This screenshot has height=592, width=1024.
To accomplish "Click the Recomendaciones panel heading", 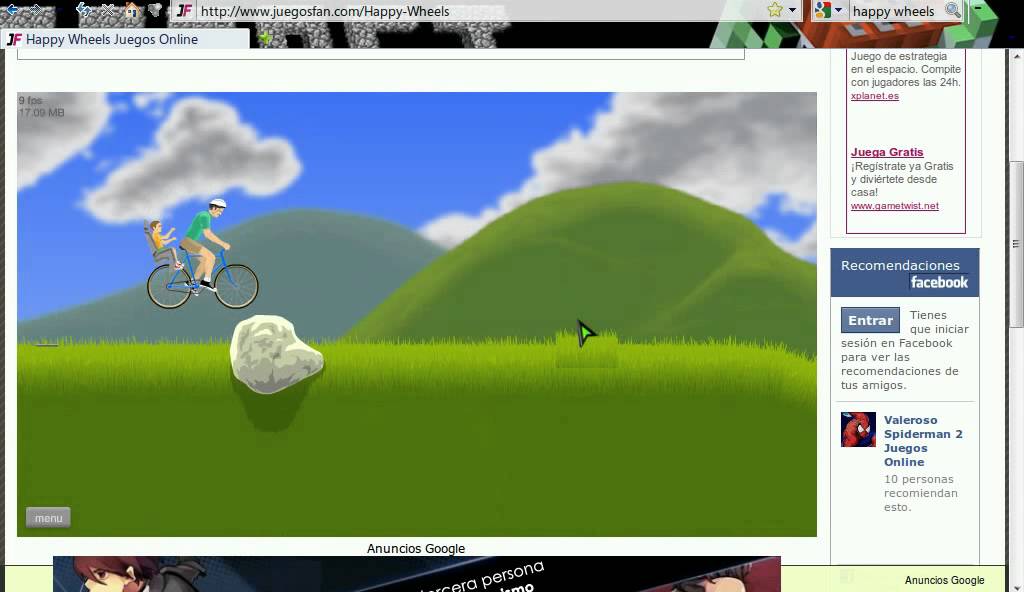I will 900,265.
